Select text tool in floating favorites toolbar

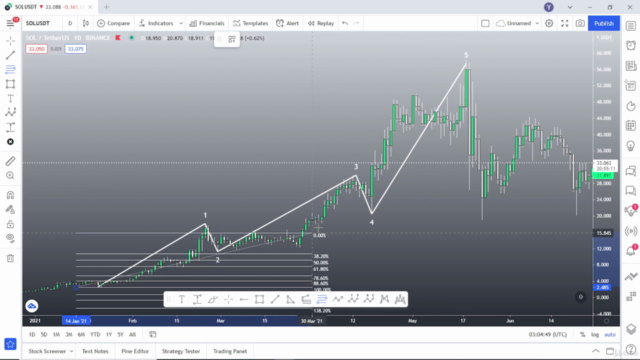coord(182,299)
